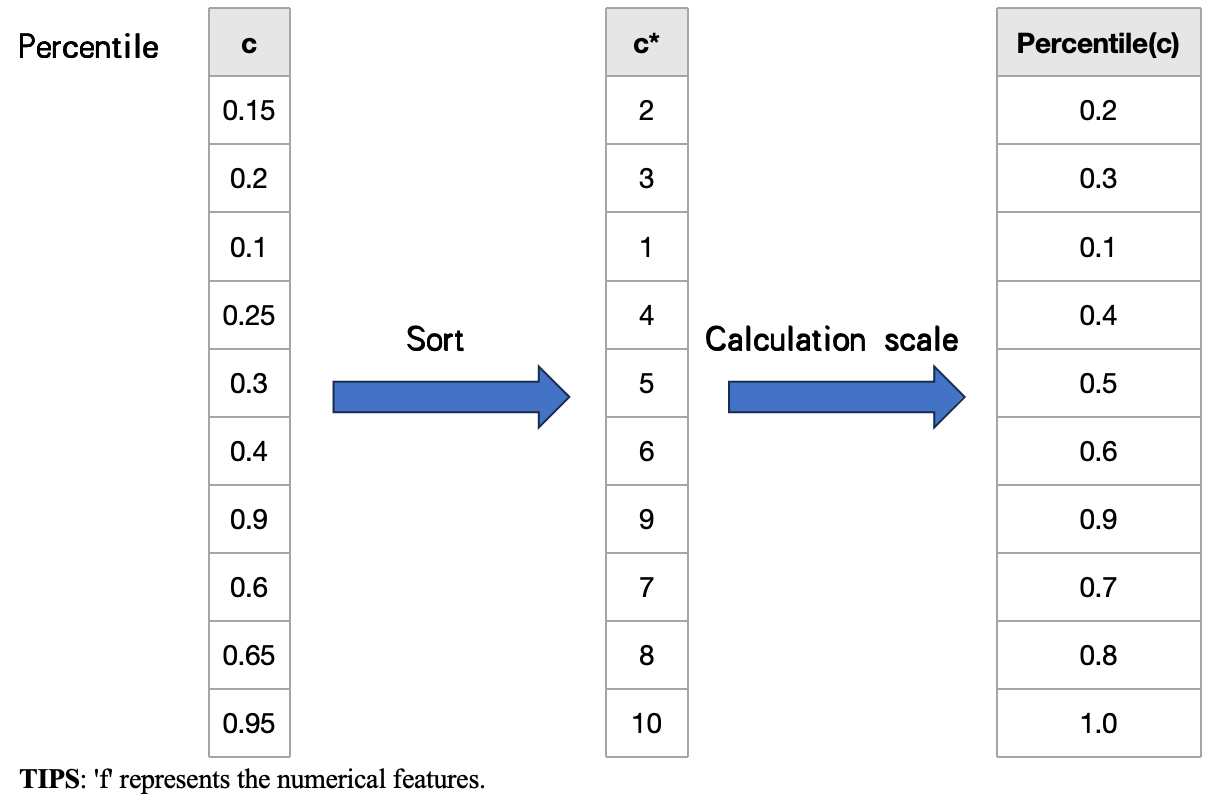The width and height of the screenshot is (1228, 800).
Task: Click the 'Calculation scale' text label
Action: [831, 340]
